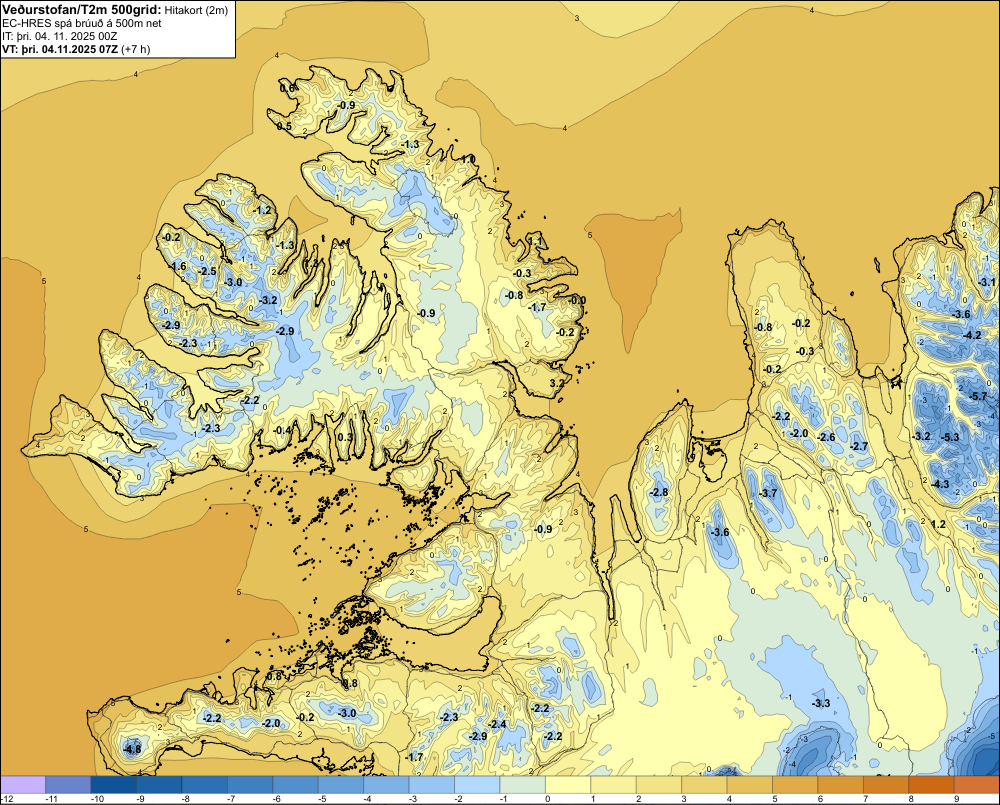Click the 0.3 temperature value
The width and height of the screenshot is (1000, 805).
click(x=345, y=437)
